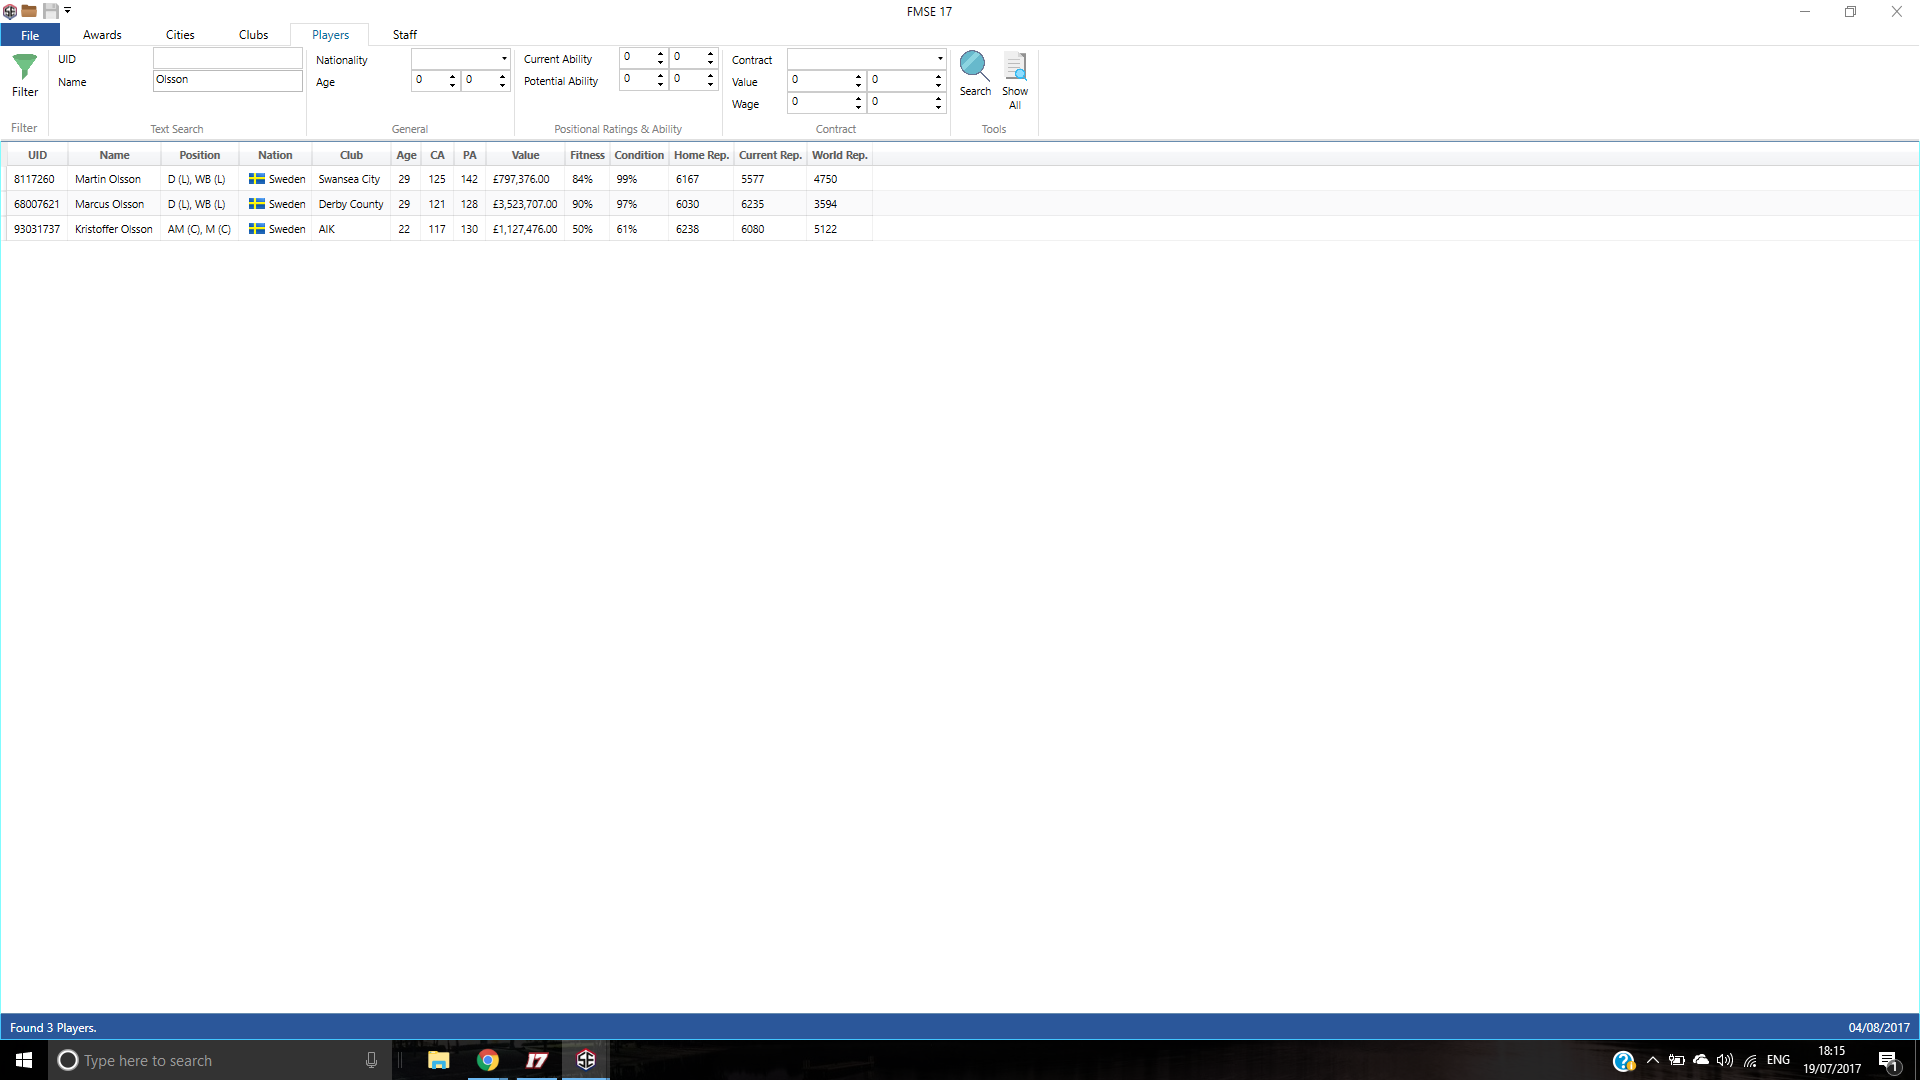This screenshot has height=1080, width=1920.
Task: Sort by the PA column header
Action: (469, 155)
